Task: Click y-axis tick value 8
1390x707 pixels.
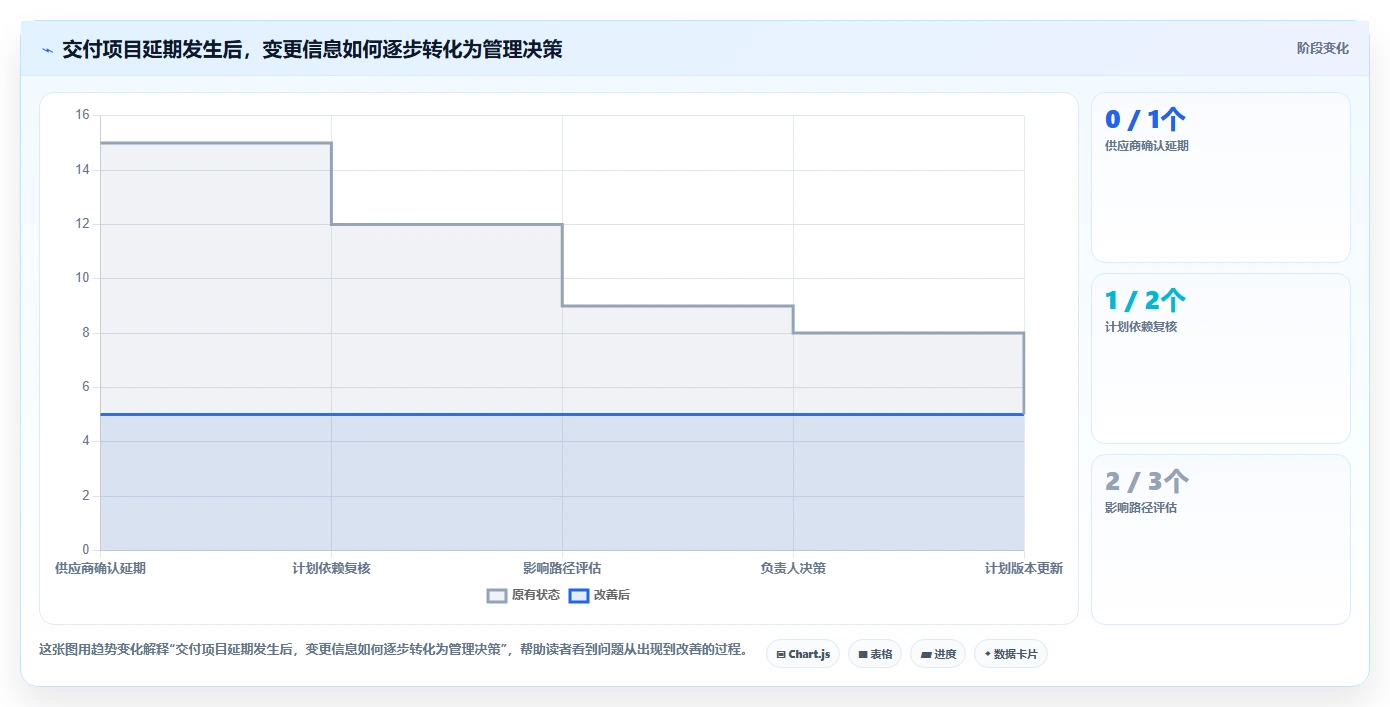Action: click(85, 333)
